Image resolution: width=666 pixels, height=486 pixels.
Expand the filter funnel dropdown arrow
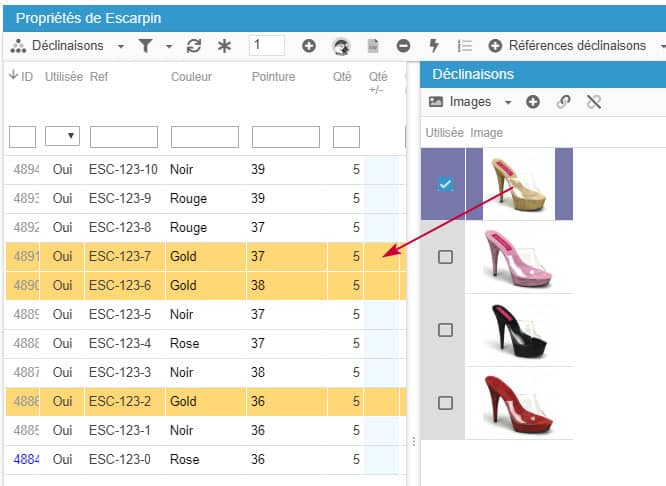pos(169,46)
